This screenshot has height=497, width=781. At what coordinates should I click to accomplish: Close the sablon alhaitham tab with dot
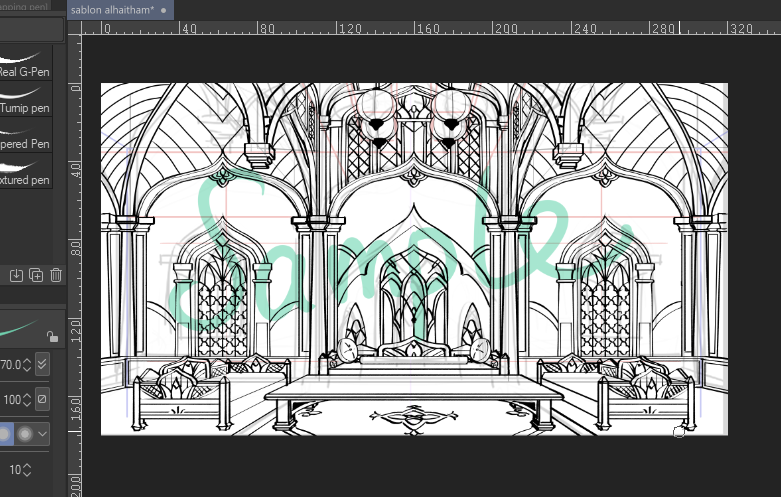[x=163, y=10]
